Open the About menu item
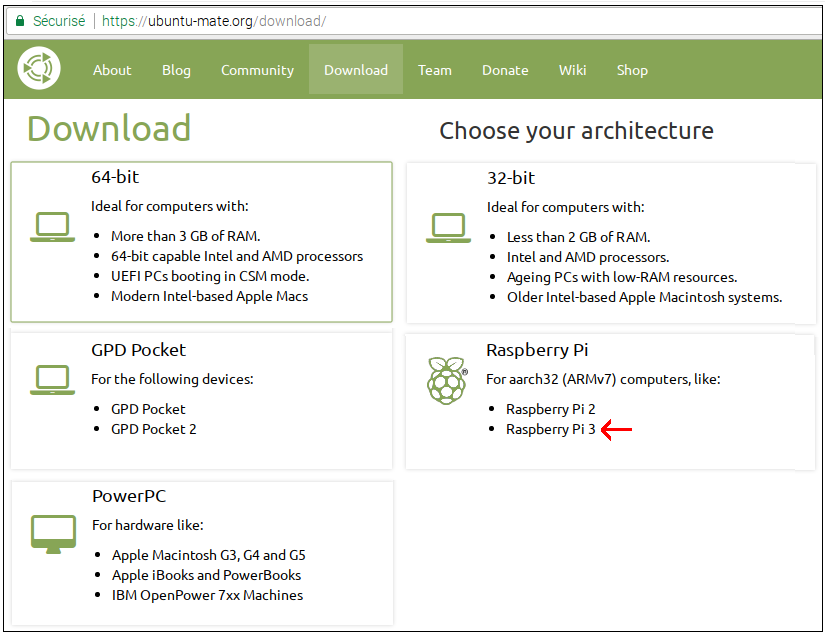The height and width of the screenshot is (636, 825). click(x=112, y=70)
